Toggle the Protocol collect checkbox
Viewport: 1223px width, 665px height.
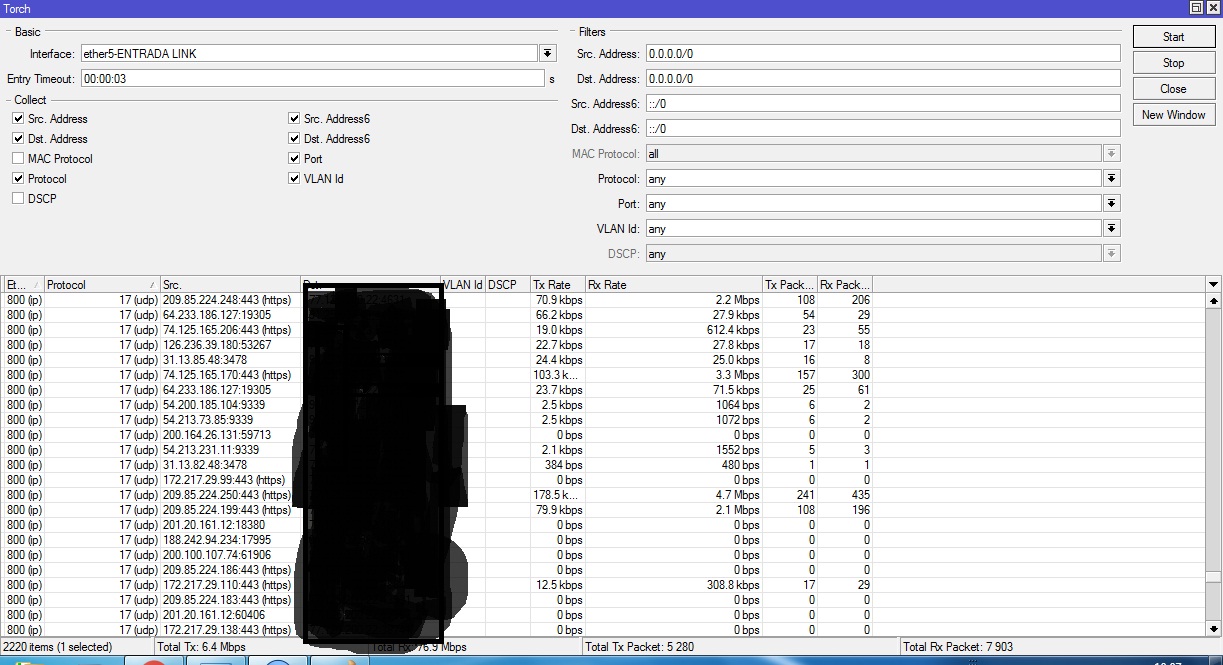coord(18,179)
